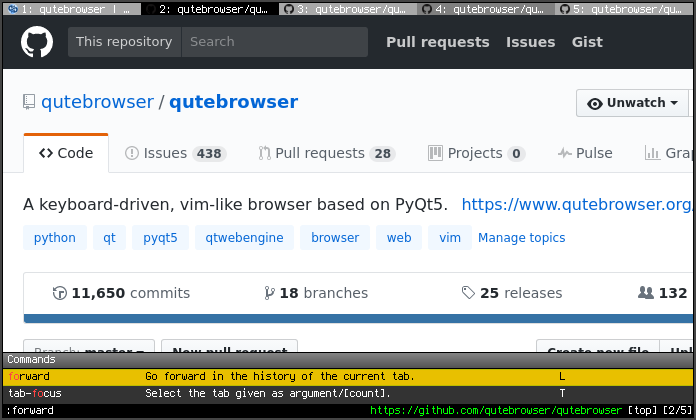696x420 pixels.
Task: Focus the GitHub Search field
Action: tap(275, 42)
